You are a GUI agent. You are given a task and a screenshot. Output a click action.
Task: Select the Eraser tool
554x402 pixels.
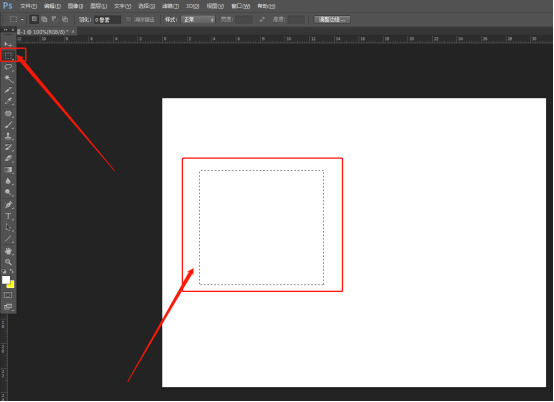[8, 158]
